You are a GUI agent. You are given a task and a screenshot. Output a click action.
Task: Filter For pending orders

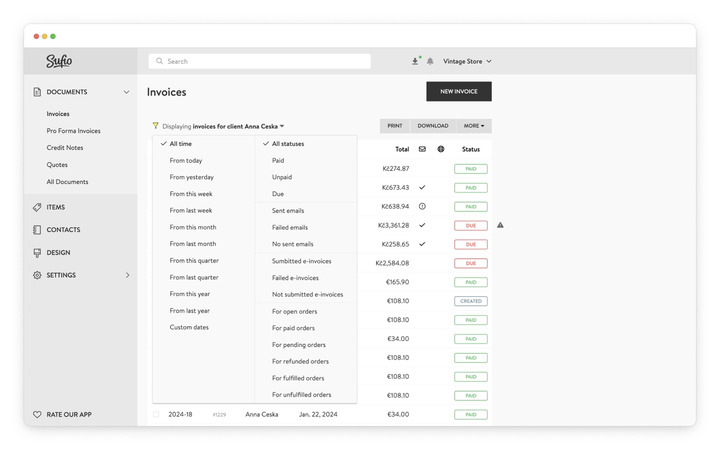pos(299,345)
